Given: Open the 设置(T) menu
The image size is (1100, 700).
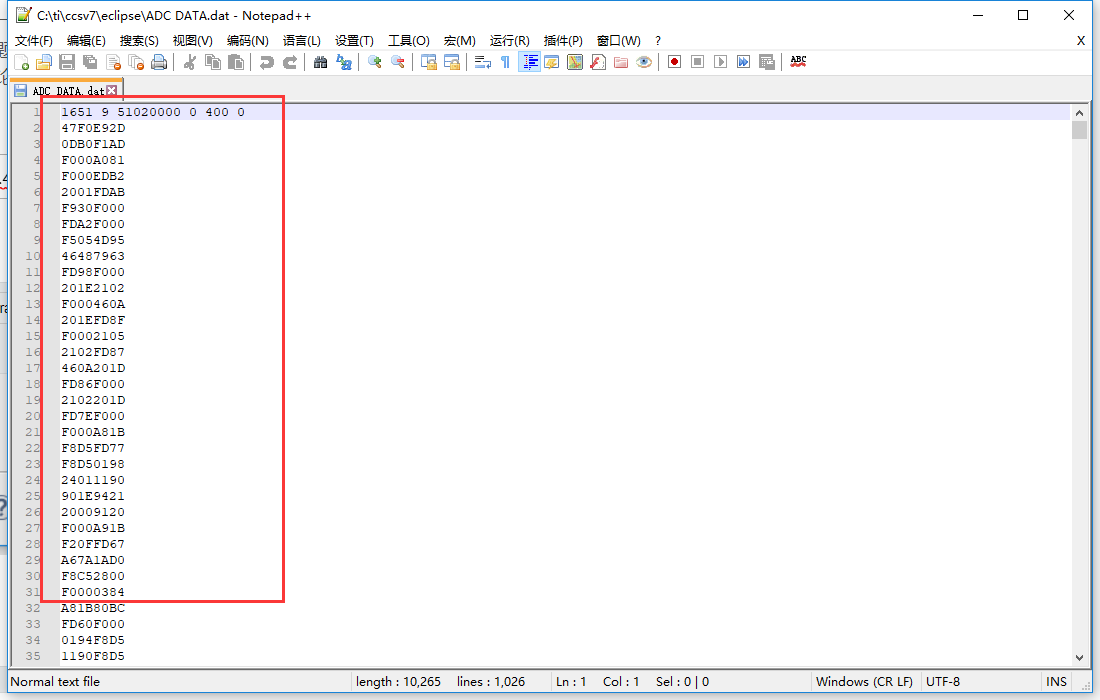Looking at the screenshot, I should (354, 41).
